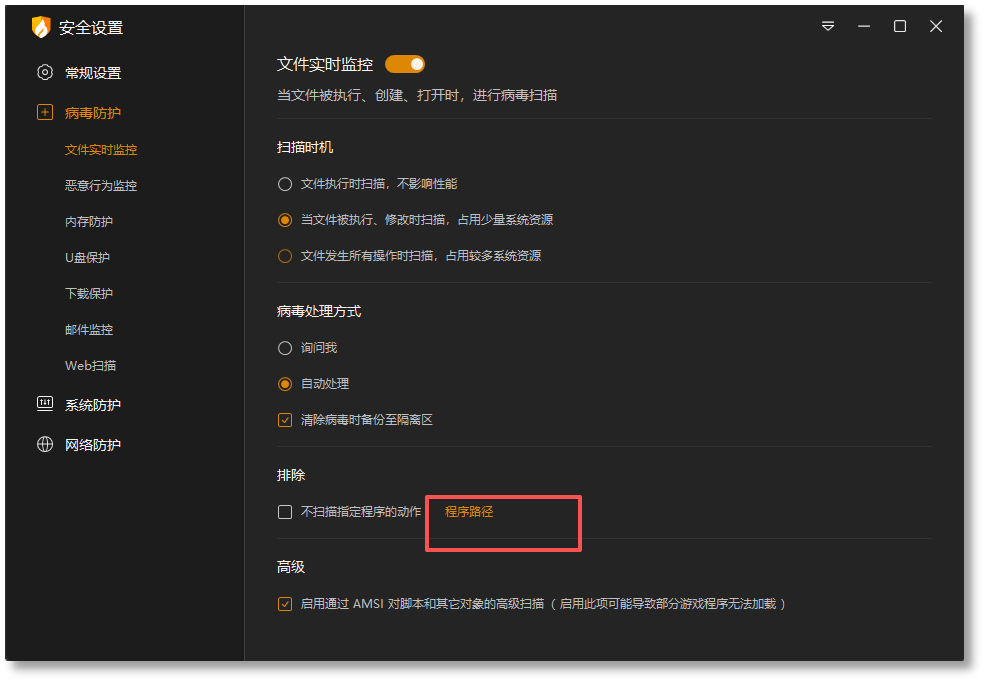This screenshot has width=985, height=683.
Task: Click the Huorong shield logo icon
Action: tap(41, 27)
